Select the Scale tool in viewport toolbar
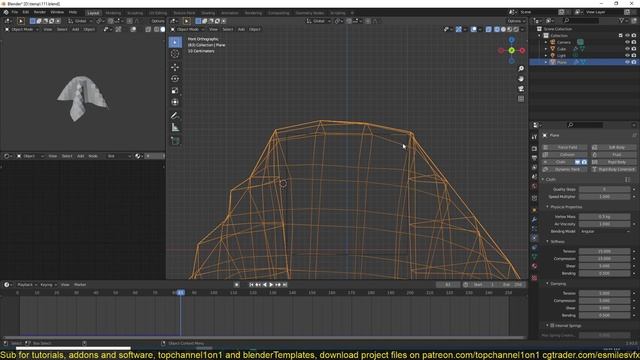 (x=175, y=91)
